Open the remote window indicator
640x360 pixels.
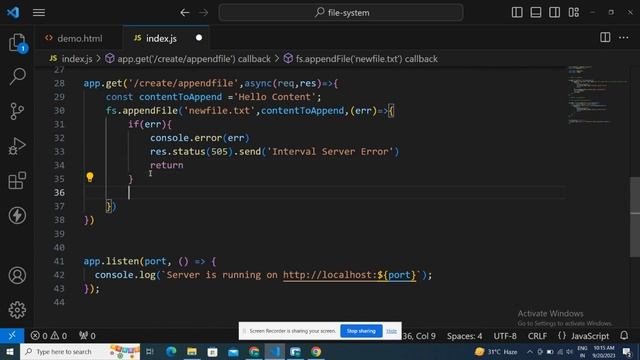tap(12, 336)
